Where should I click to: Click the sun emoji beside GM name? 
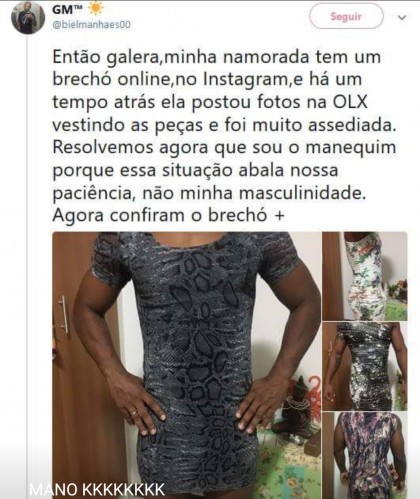pyautogui.click(x=96, y=9)
